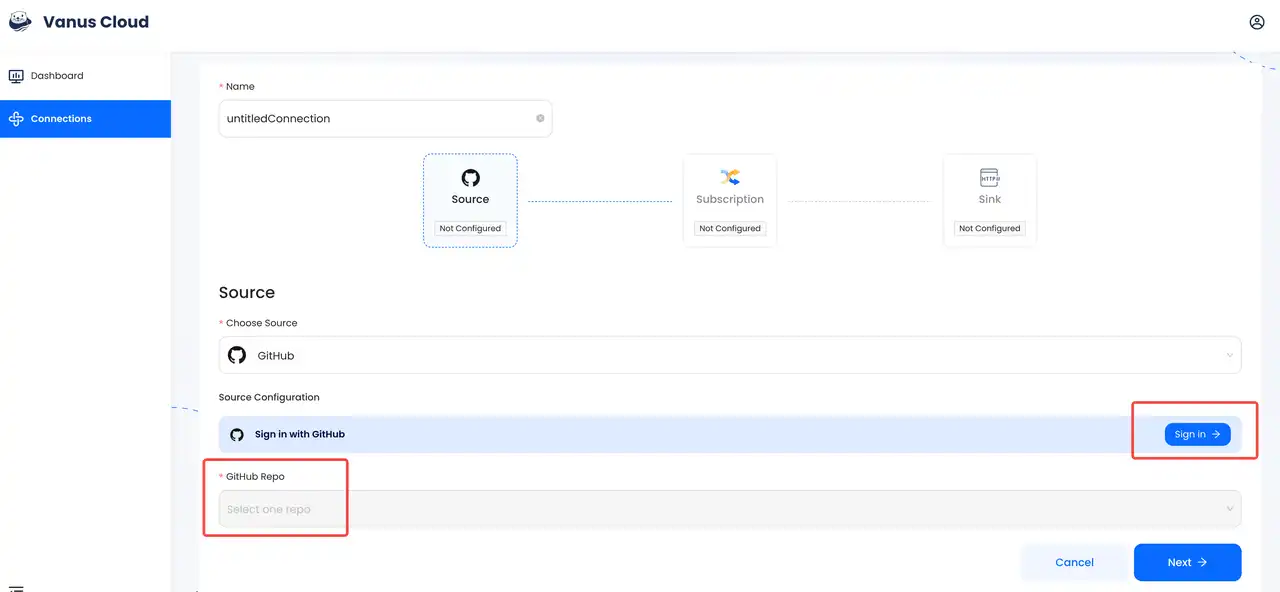
Task: Focus the connection Name input field
Action: pos(385,118)
